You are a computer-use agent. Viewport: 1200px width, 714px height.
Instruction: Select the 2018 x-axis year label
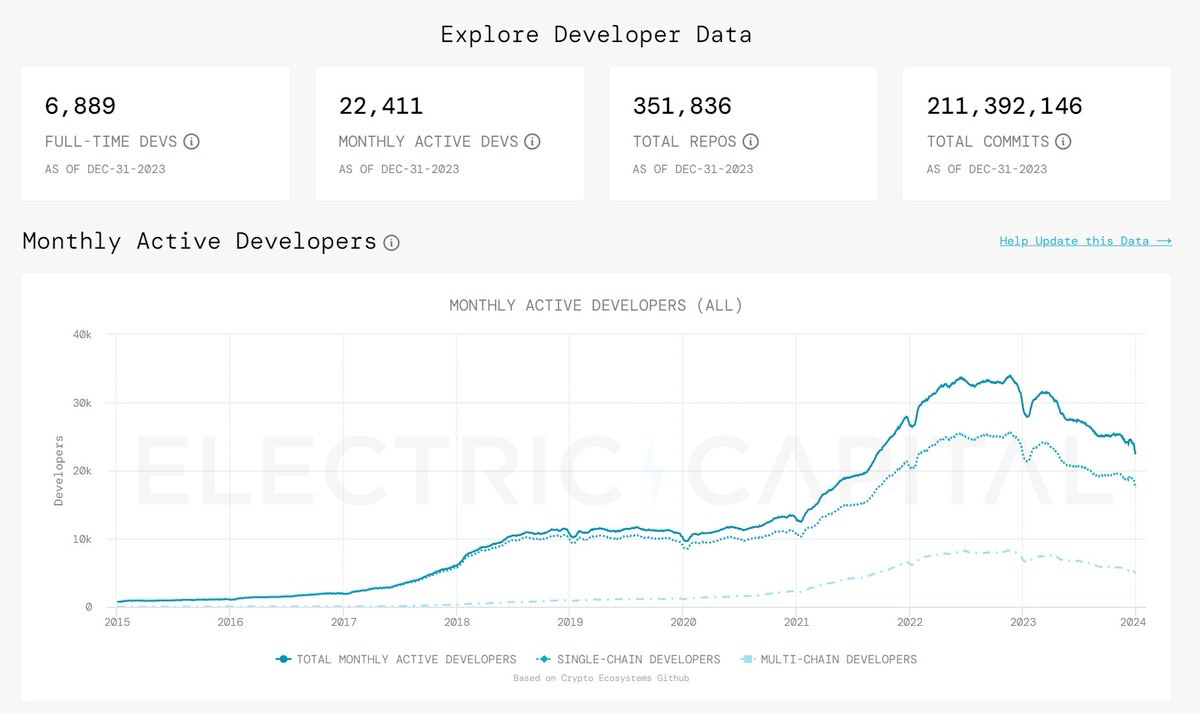point(457,622)
